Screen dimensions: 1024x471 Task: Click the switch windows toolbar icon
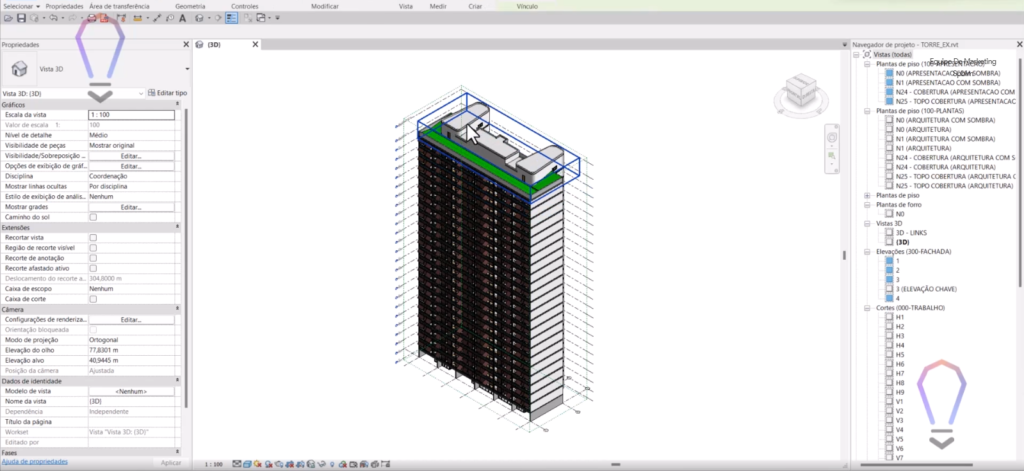coord(261,18)
